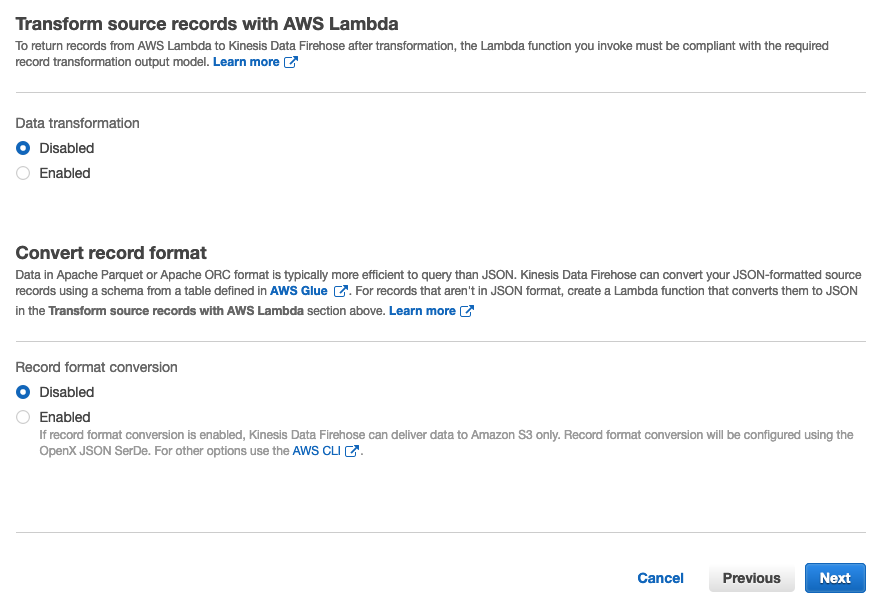885x609 pixels.
Task: Enable Record format conversion
Action: [23, 417]
